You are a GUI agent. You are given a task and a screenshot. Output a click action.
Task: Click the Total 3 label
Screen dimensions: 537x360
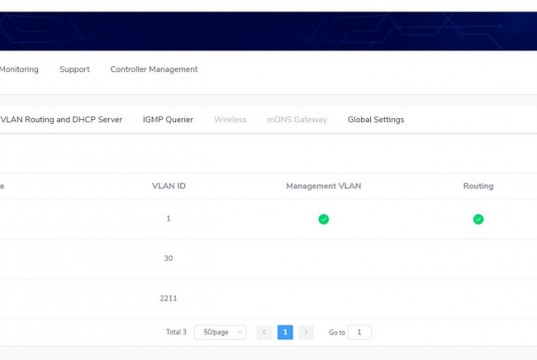(x=176, y=332)
